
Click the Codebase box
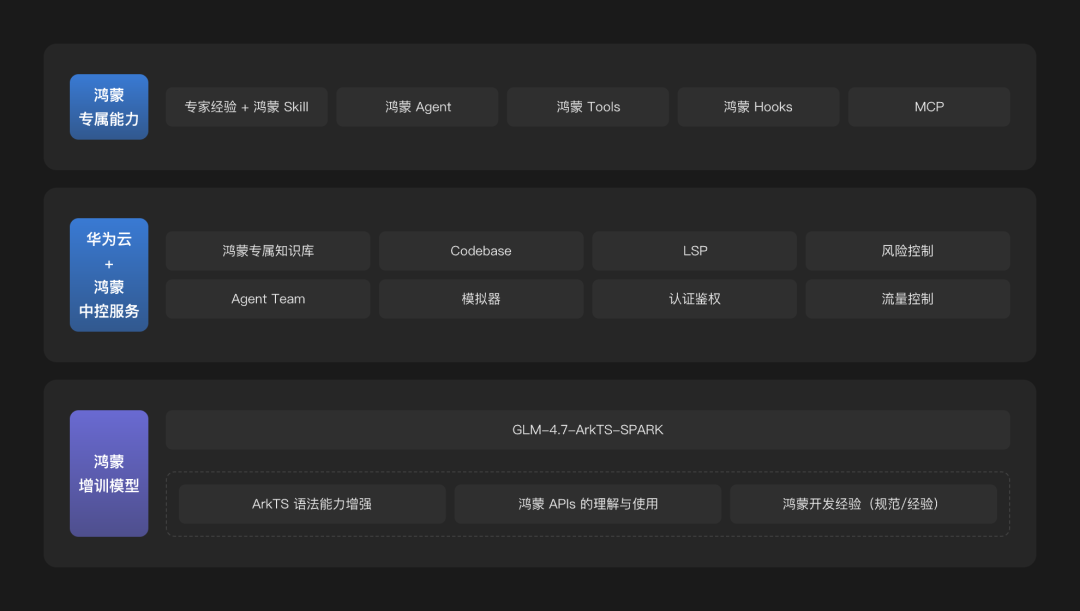(x=481, y=251)
